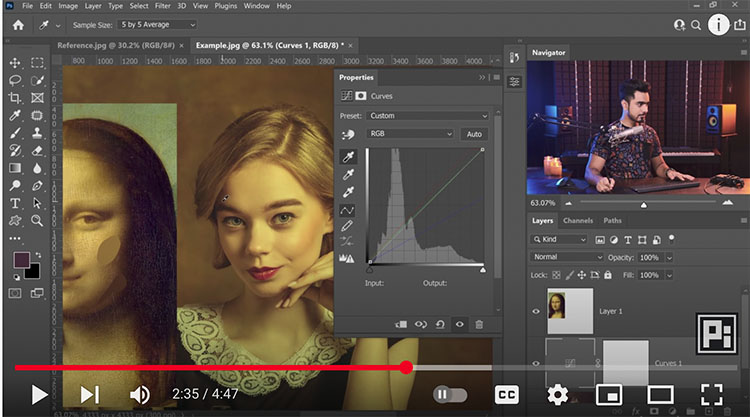This screenshot has height=417, width=750.
Task: Select the Type tool
Action: [15, 203]
